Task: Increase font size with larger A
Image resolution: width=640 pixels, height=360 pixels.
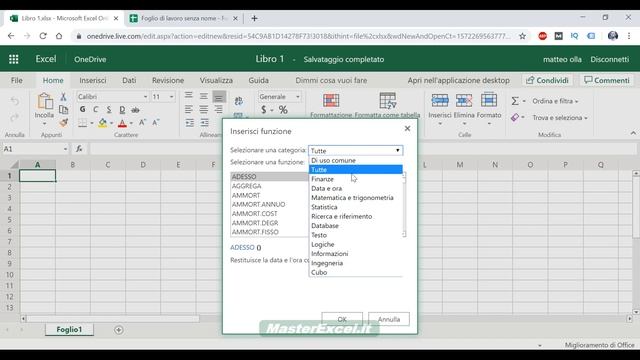Action: pyautogui.click(x=142, y=122)
